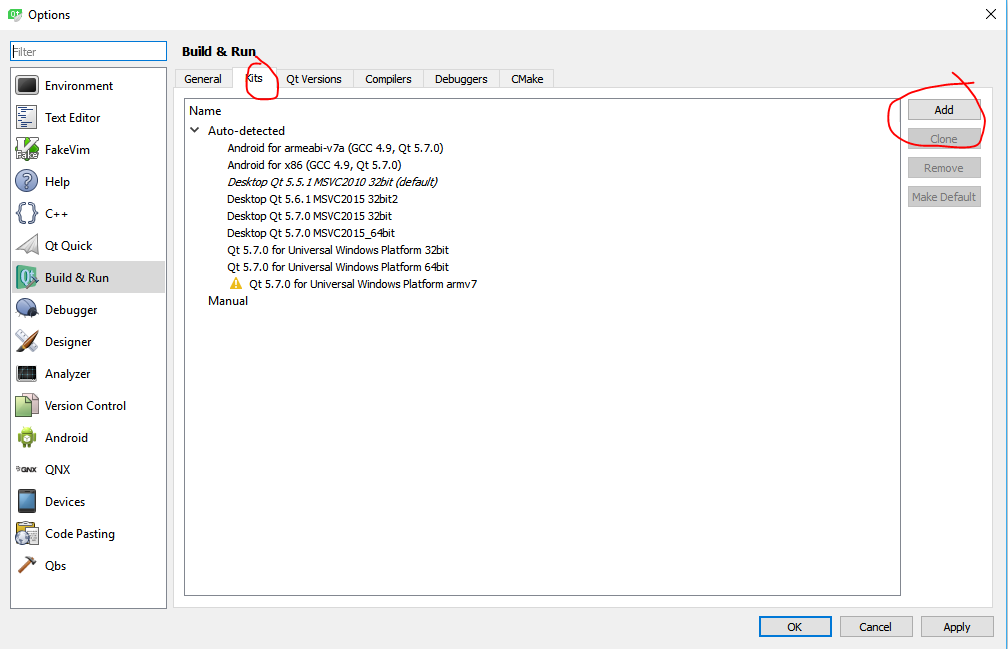This screenshot has width=1008, height=649.
Task: Select Desktop Qt 5.7.0 MSVC2015 32bit kit
Action: tap(309, 216)
